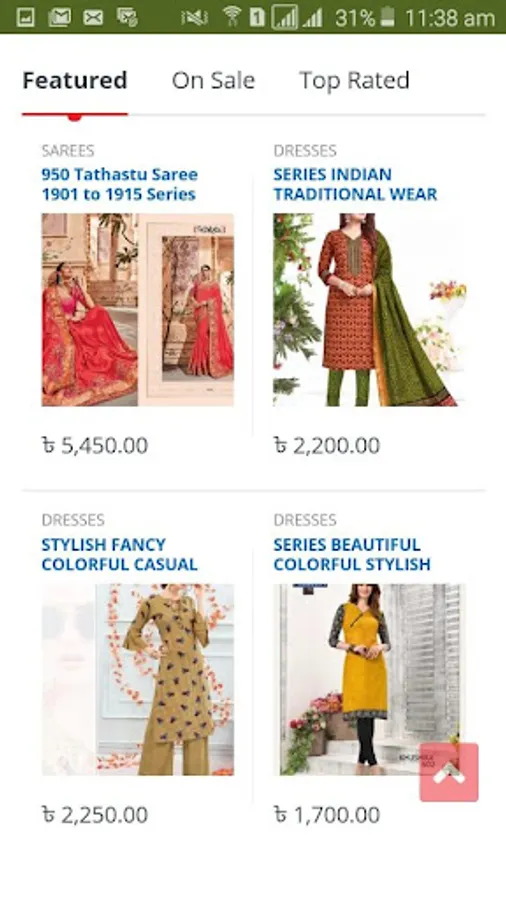Tap the red saree product image
The image size is (506, 900).
tap(138, 310)
